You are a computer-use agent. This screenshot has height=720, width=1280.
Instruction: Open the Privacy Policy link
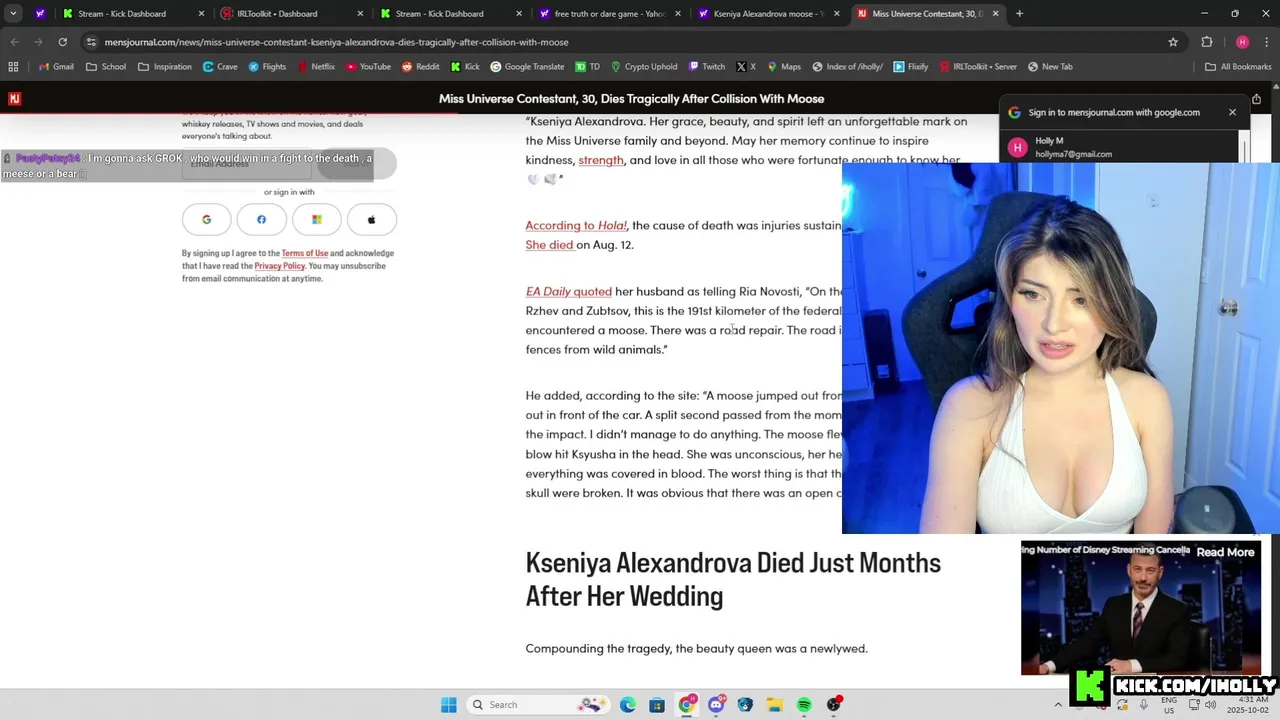tap(279, 266)
